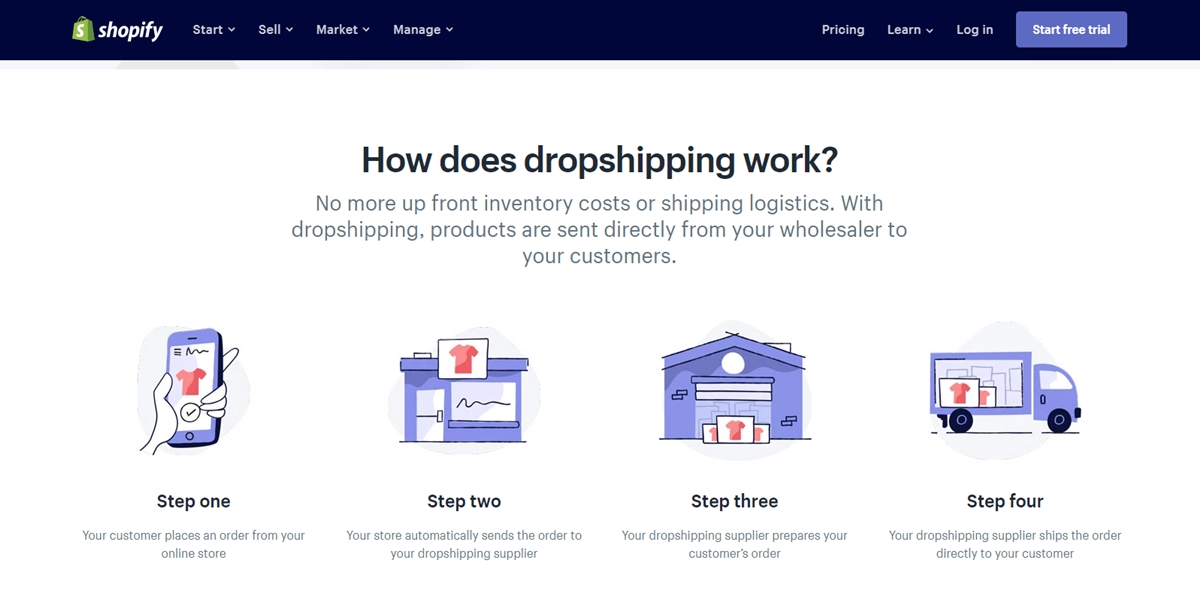Click the Shopify shopping bag logo icon
The width and height of the screenshot is (1200, 608).
(82, 29)
